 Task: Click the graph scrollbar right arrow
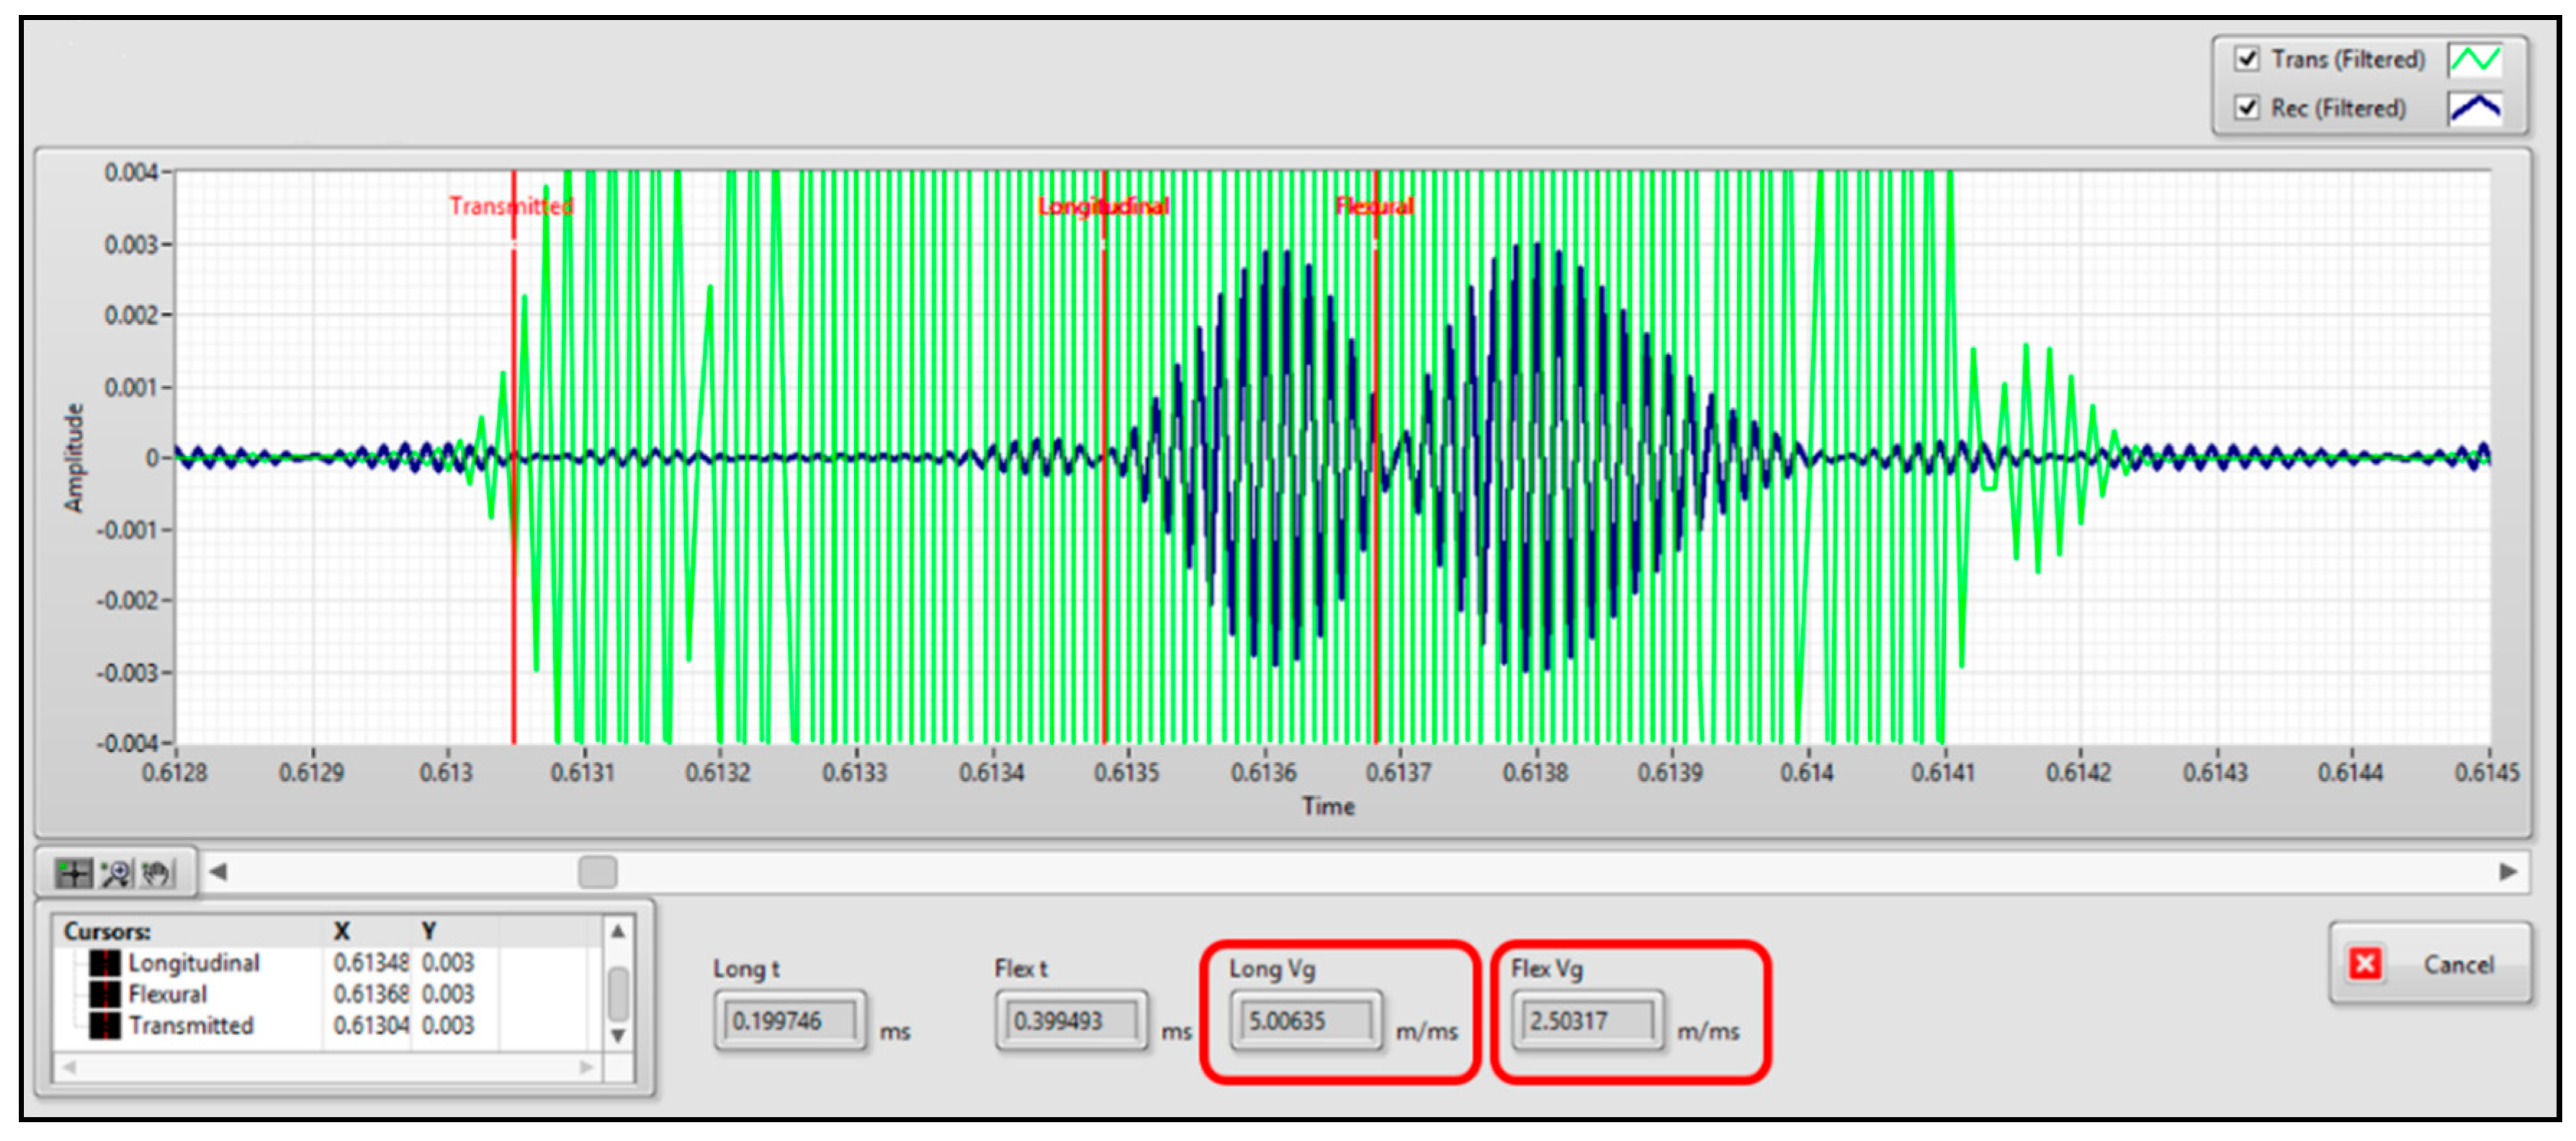click(x=2508, y=872)
